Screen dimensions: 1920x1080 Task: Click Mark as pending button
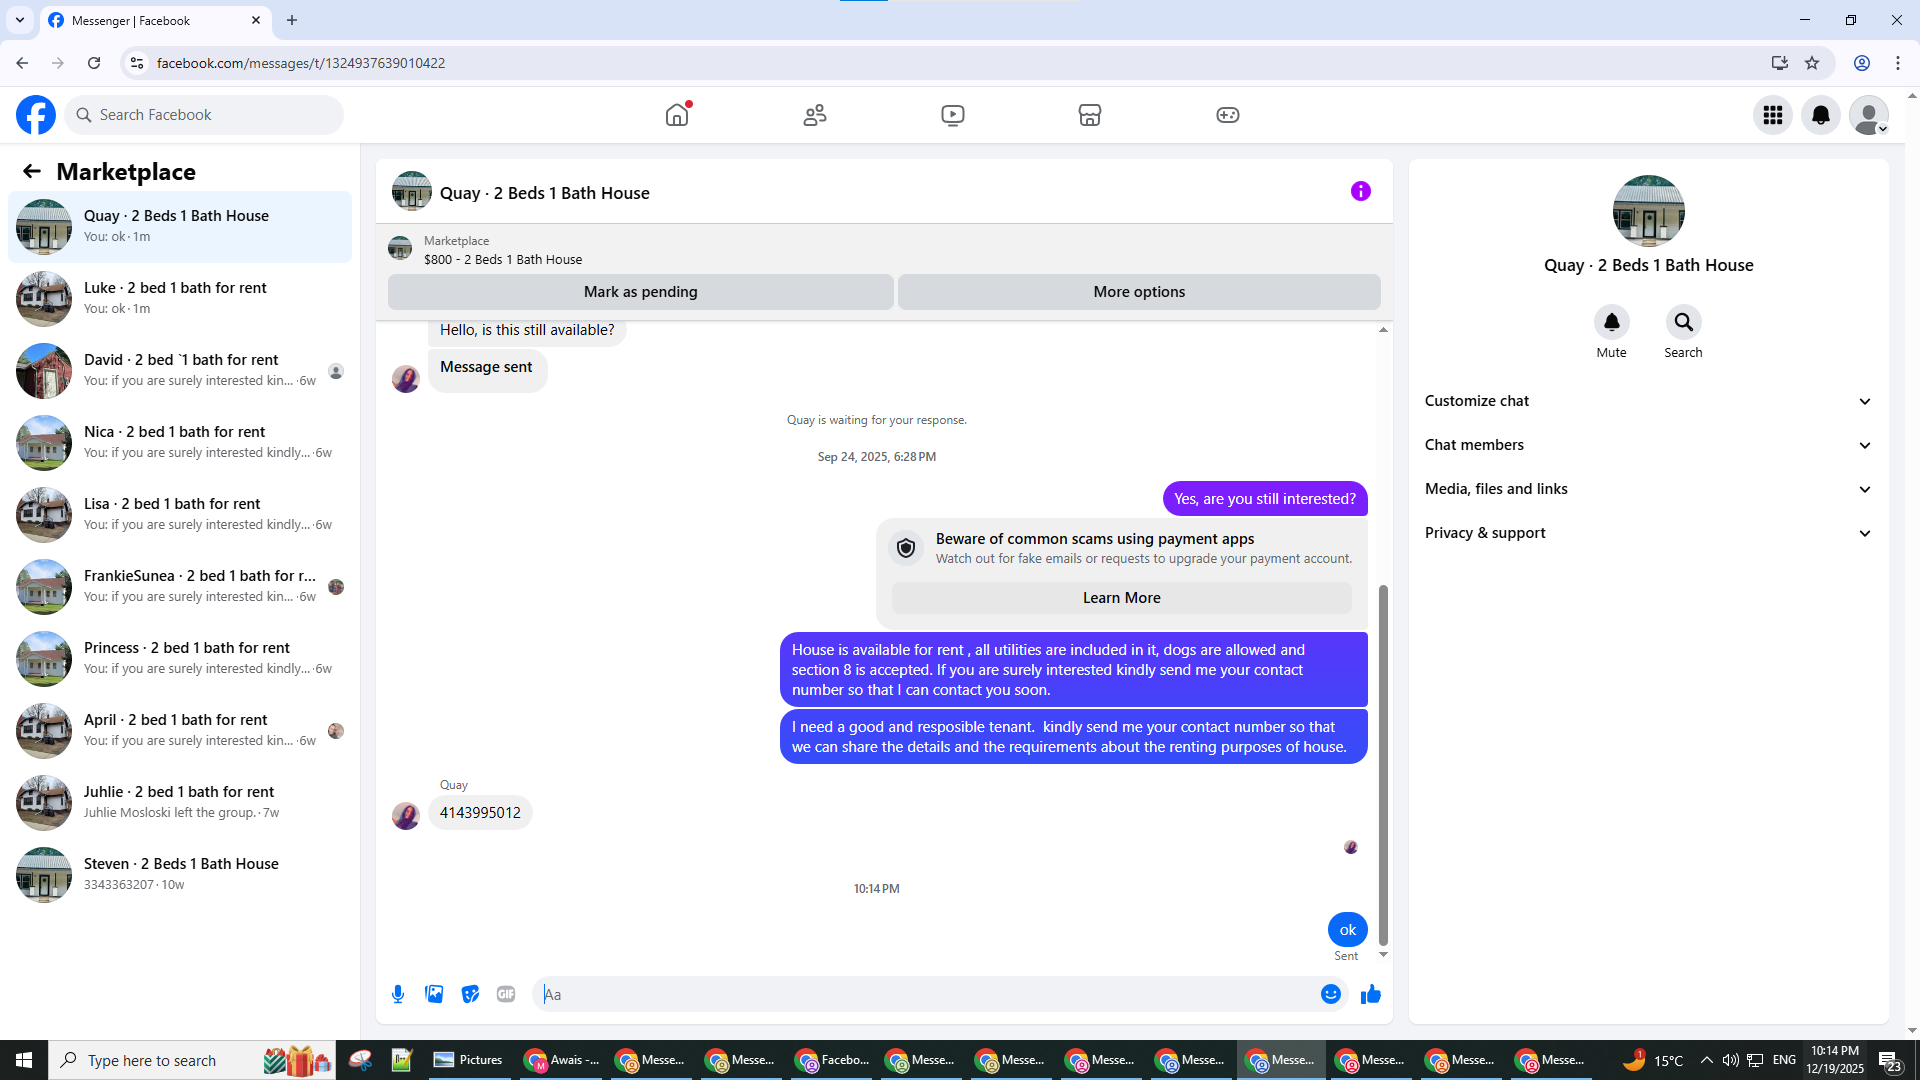[x=640, y=292]
